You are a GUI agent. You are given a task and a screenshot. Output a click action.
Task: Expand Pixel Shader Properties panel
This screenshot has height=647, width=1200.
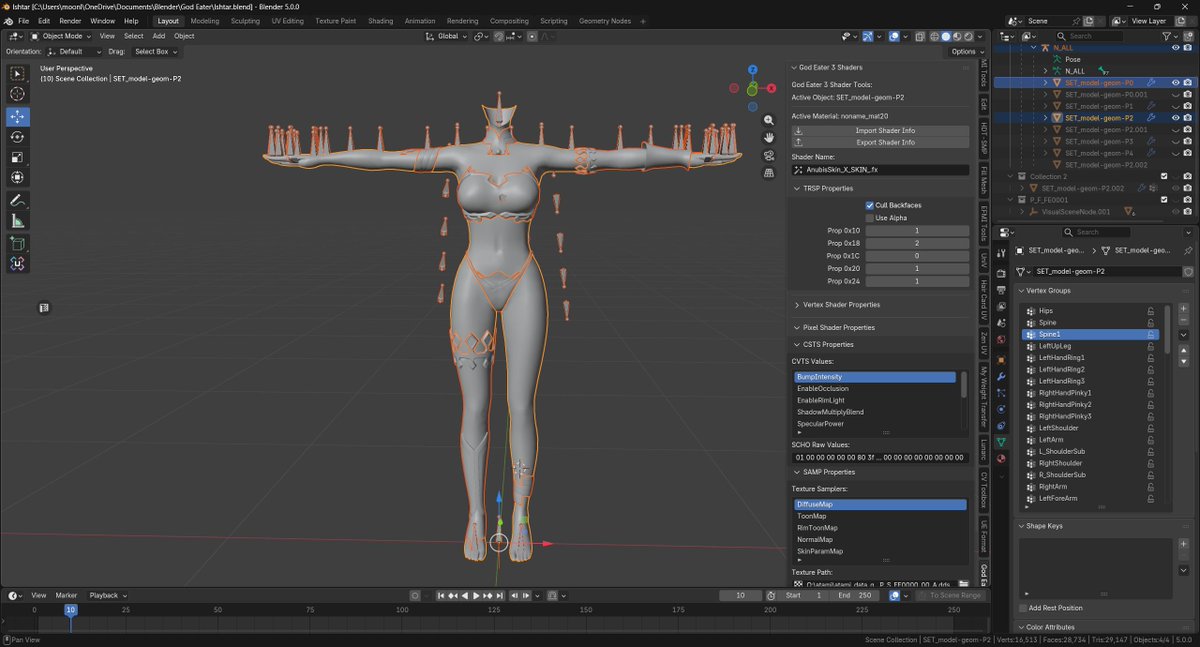pos(838,327)
